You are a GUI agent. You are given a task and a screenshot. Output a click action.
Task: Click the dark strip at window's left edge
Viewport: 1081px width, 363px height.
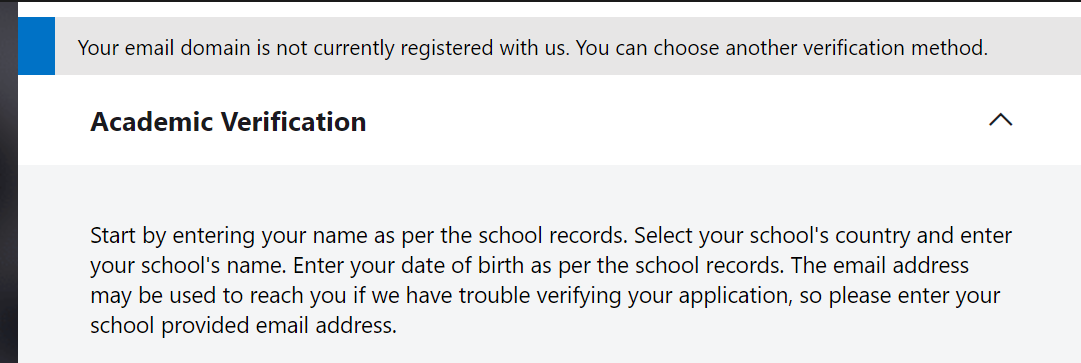point(8,182)
